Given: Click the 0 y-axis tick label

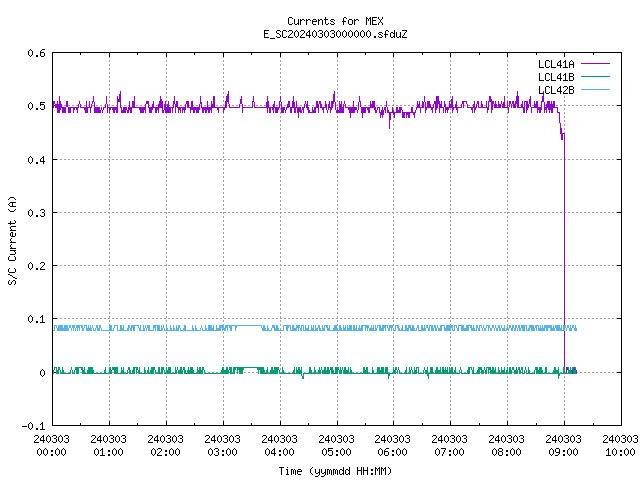Looking at the screenshot, I should pyautogui.click(x=42, y=373).
